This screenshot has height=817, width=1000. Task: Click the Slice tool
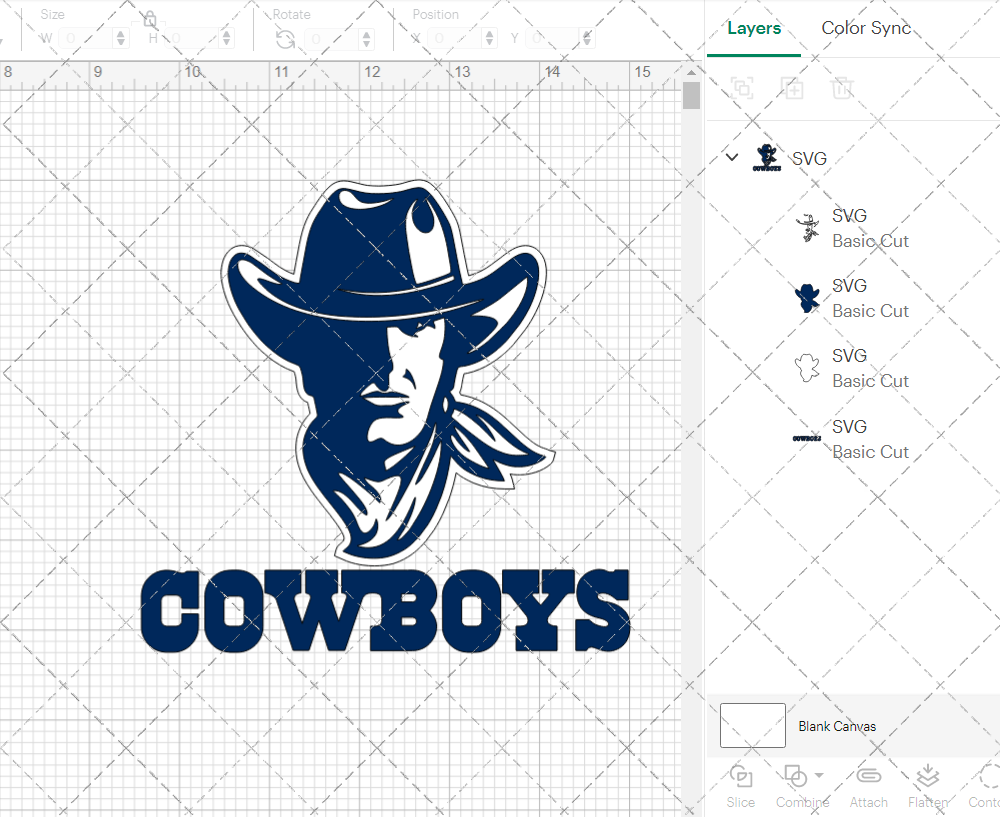[740, 786]
